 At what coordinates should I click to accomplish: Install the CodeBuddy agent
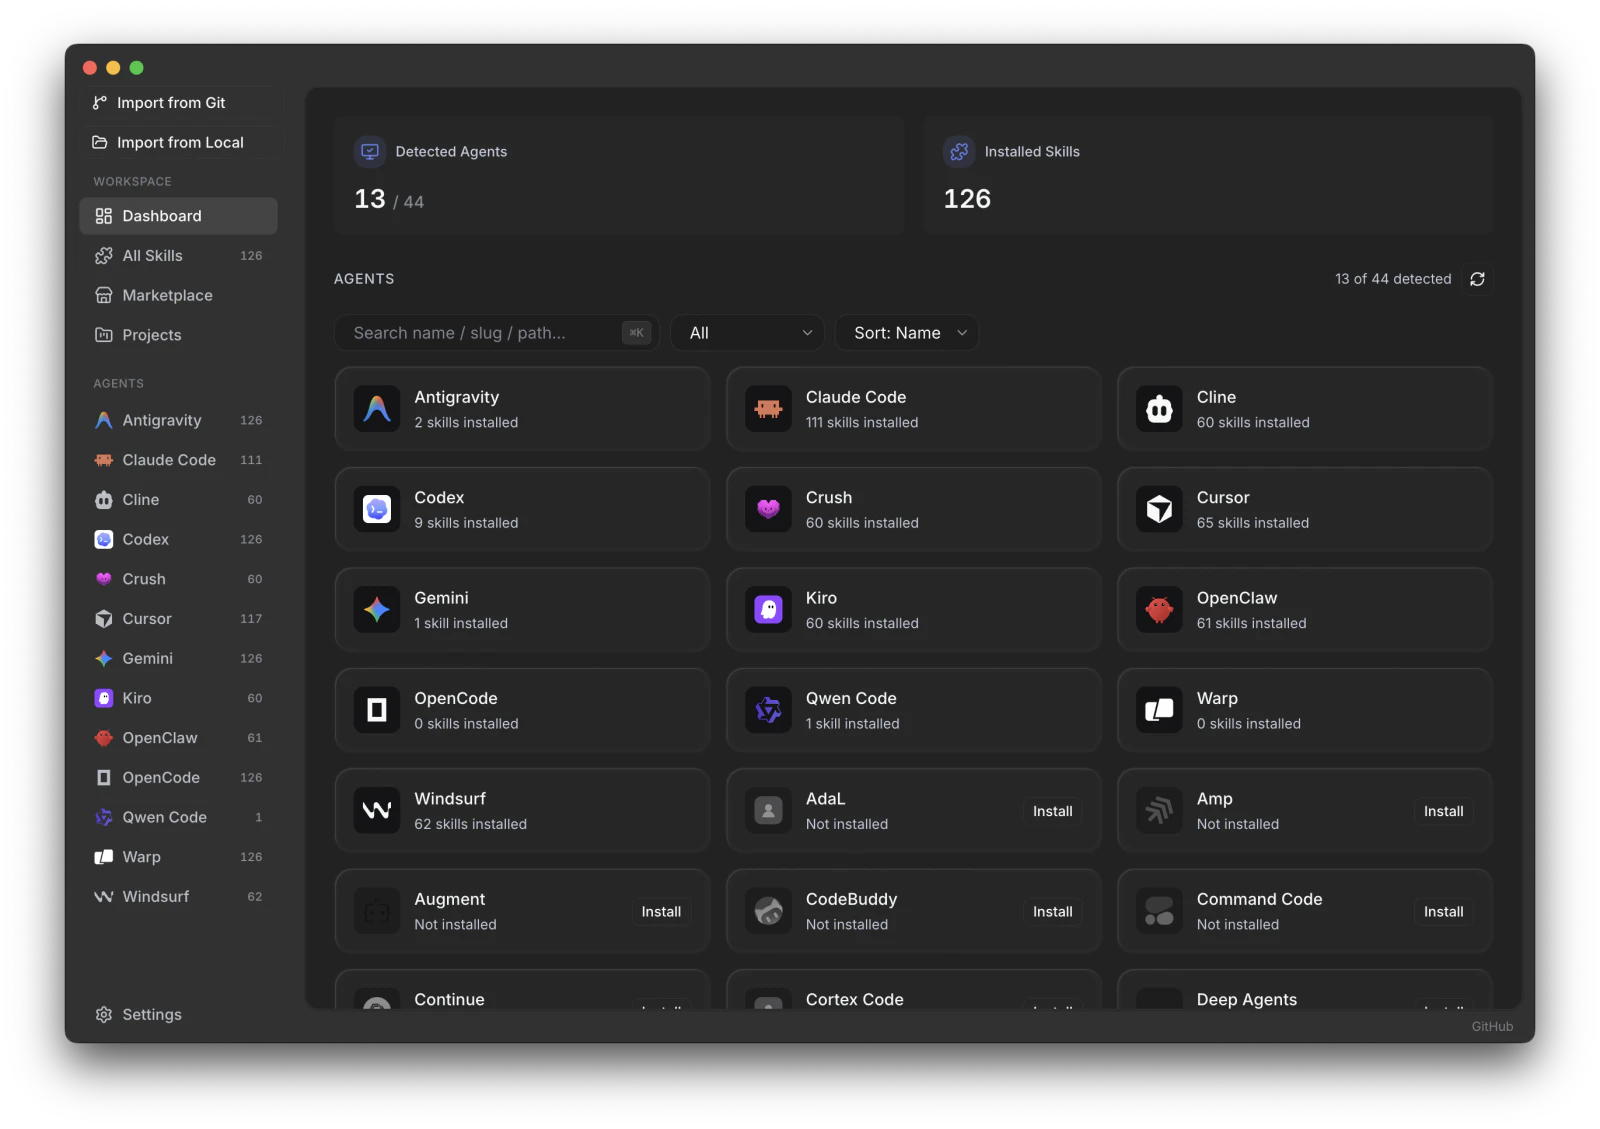[1052, 912]
